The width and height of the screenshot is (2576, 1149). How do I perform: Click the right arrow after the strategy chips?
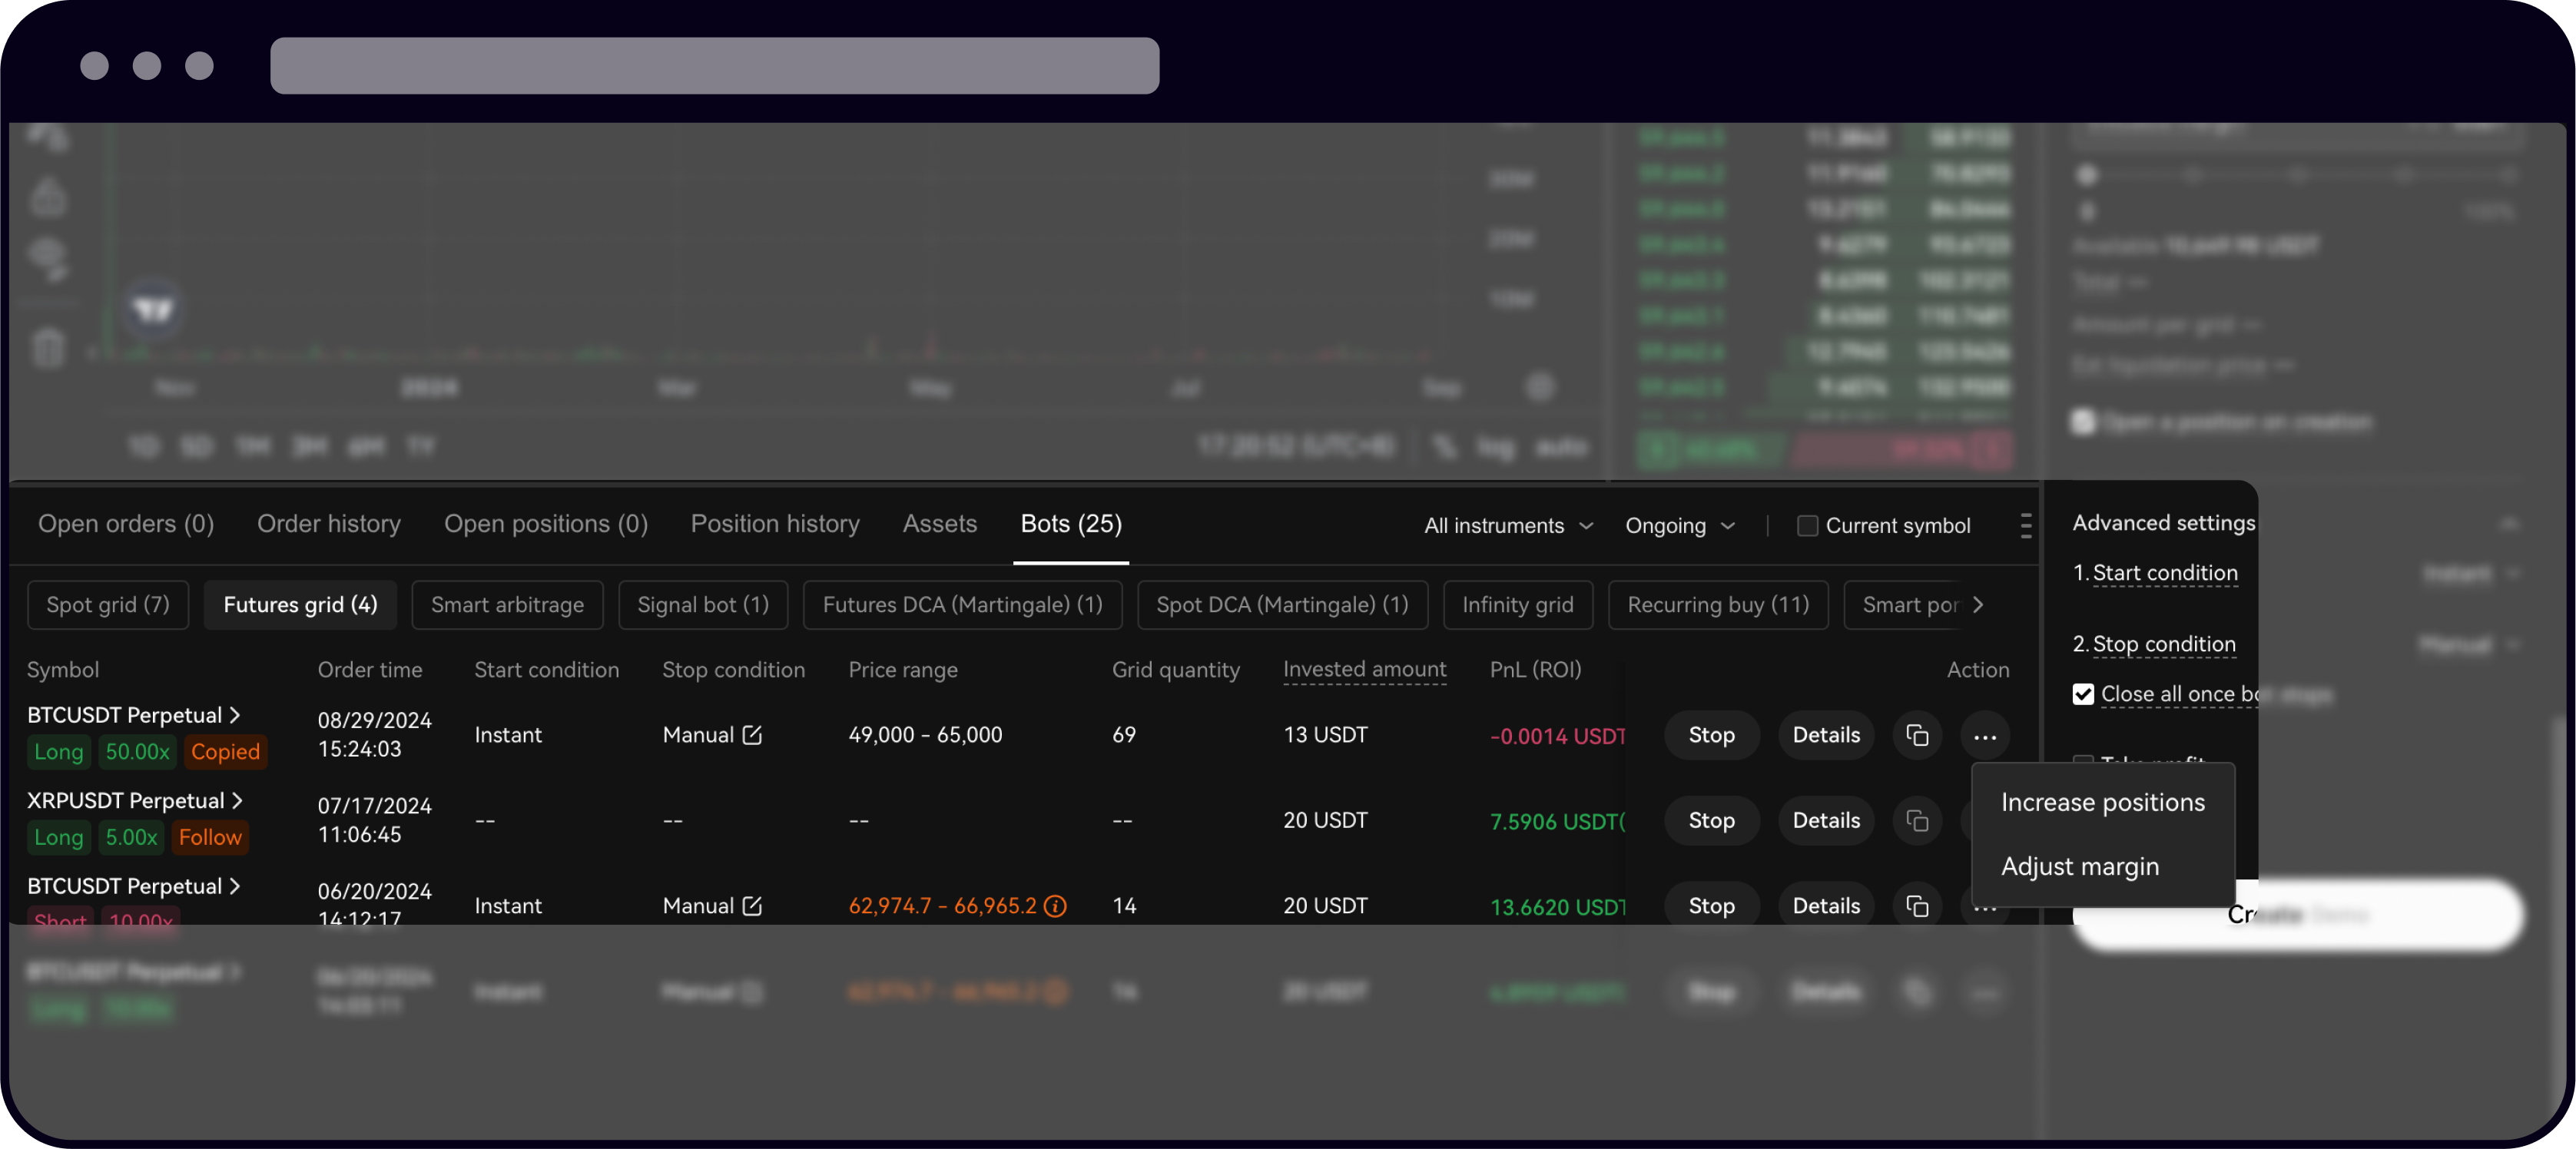tap(1978, 604)
